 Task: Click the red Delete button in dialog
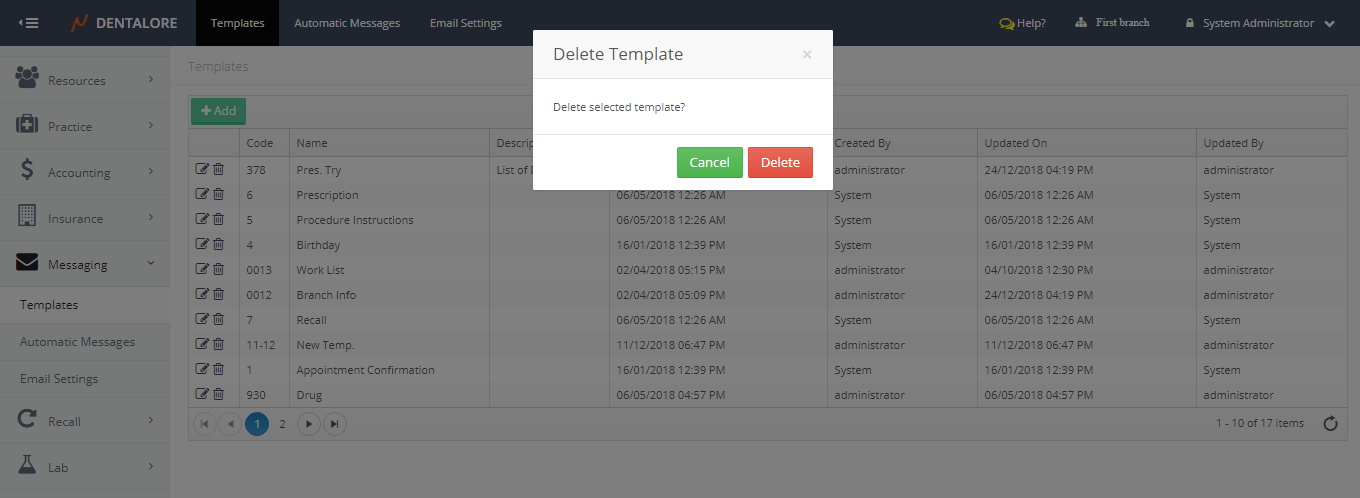780,162
